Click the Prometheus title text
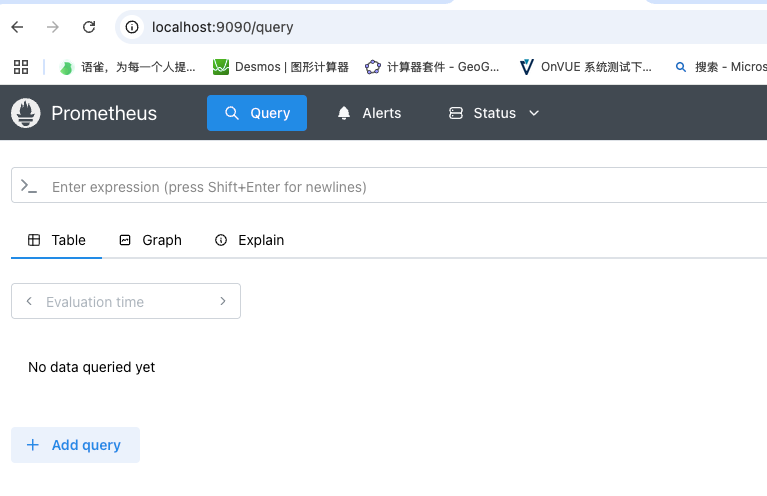Screen dimensions: 767x496 104,113
